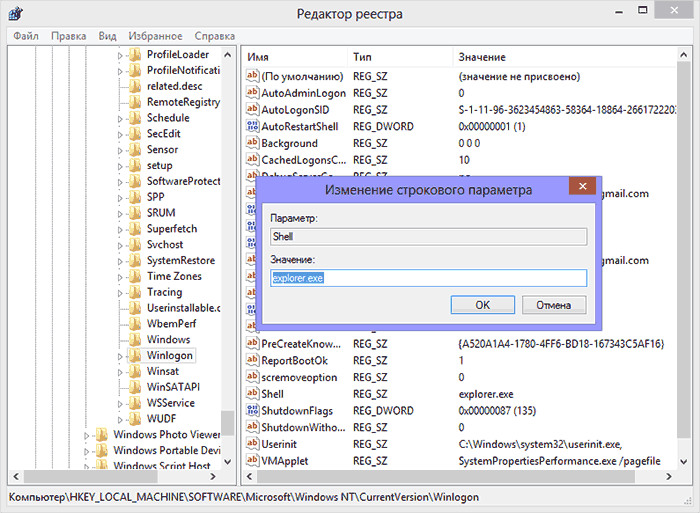
Task: Click tree panel vertical scrollbar down arrow
Action: (228, 462)
